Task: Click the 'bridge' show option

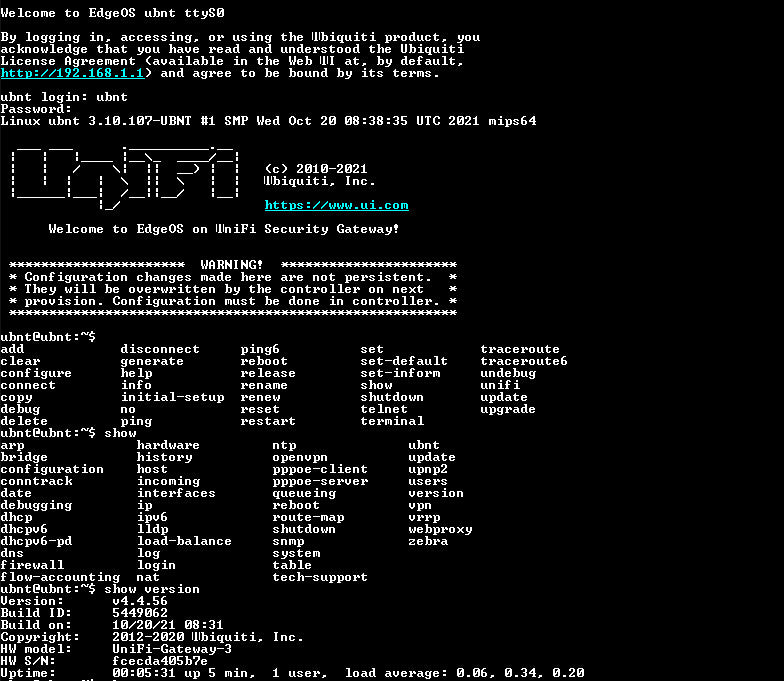Action: pyautogui.click(x=24, y=458)
